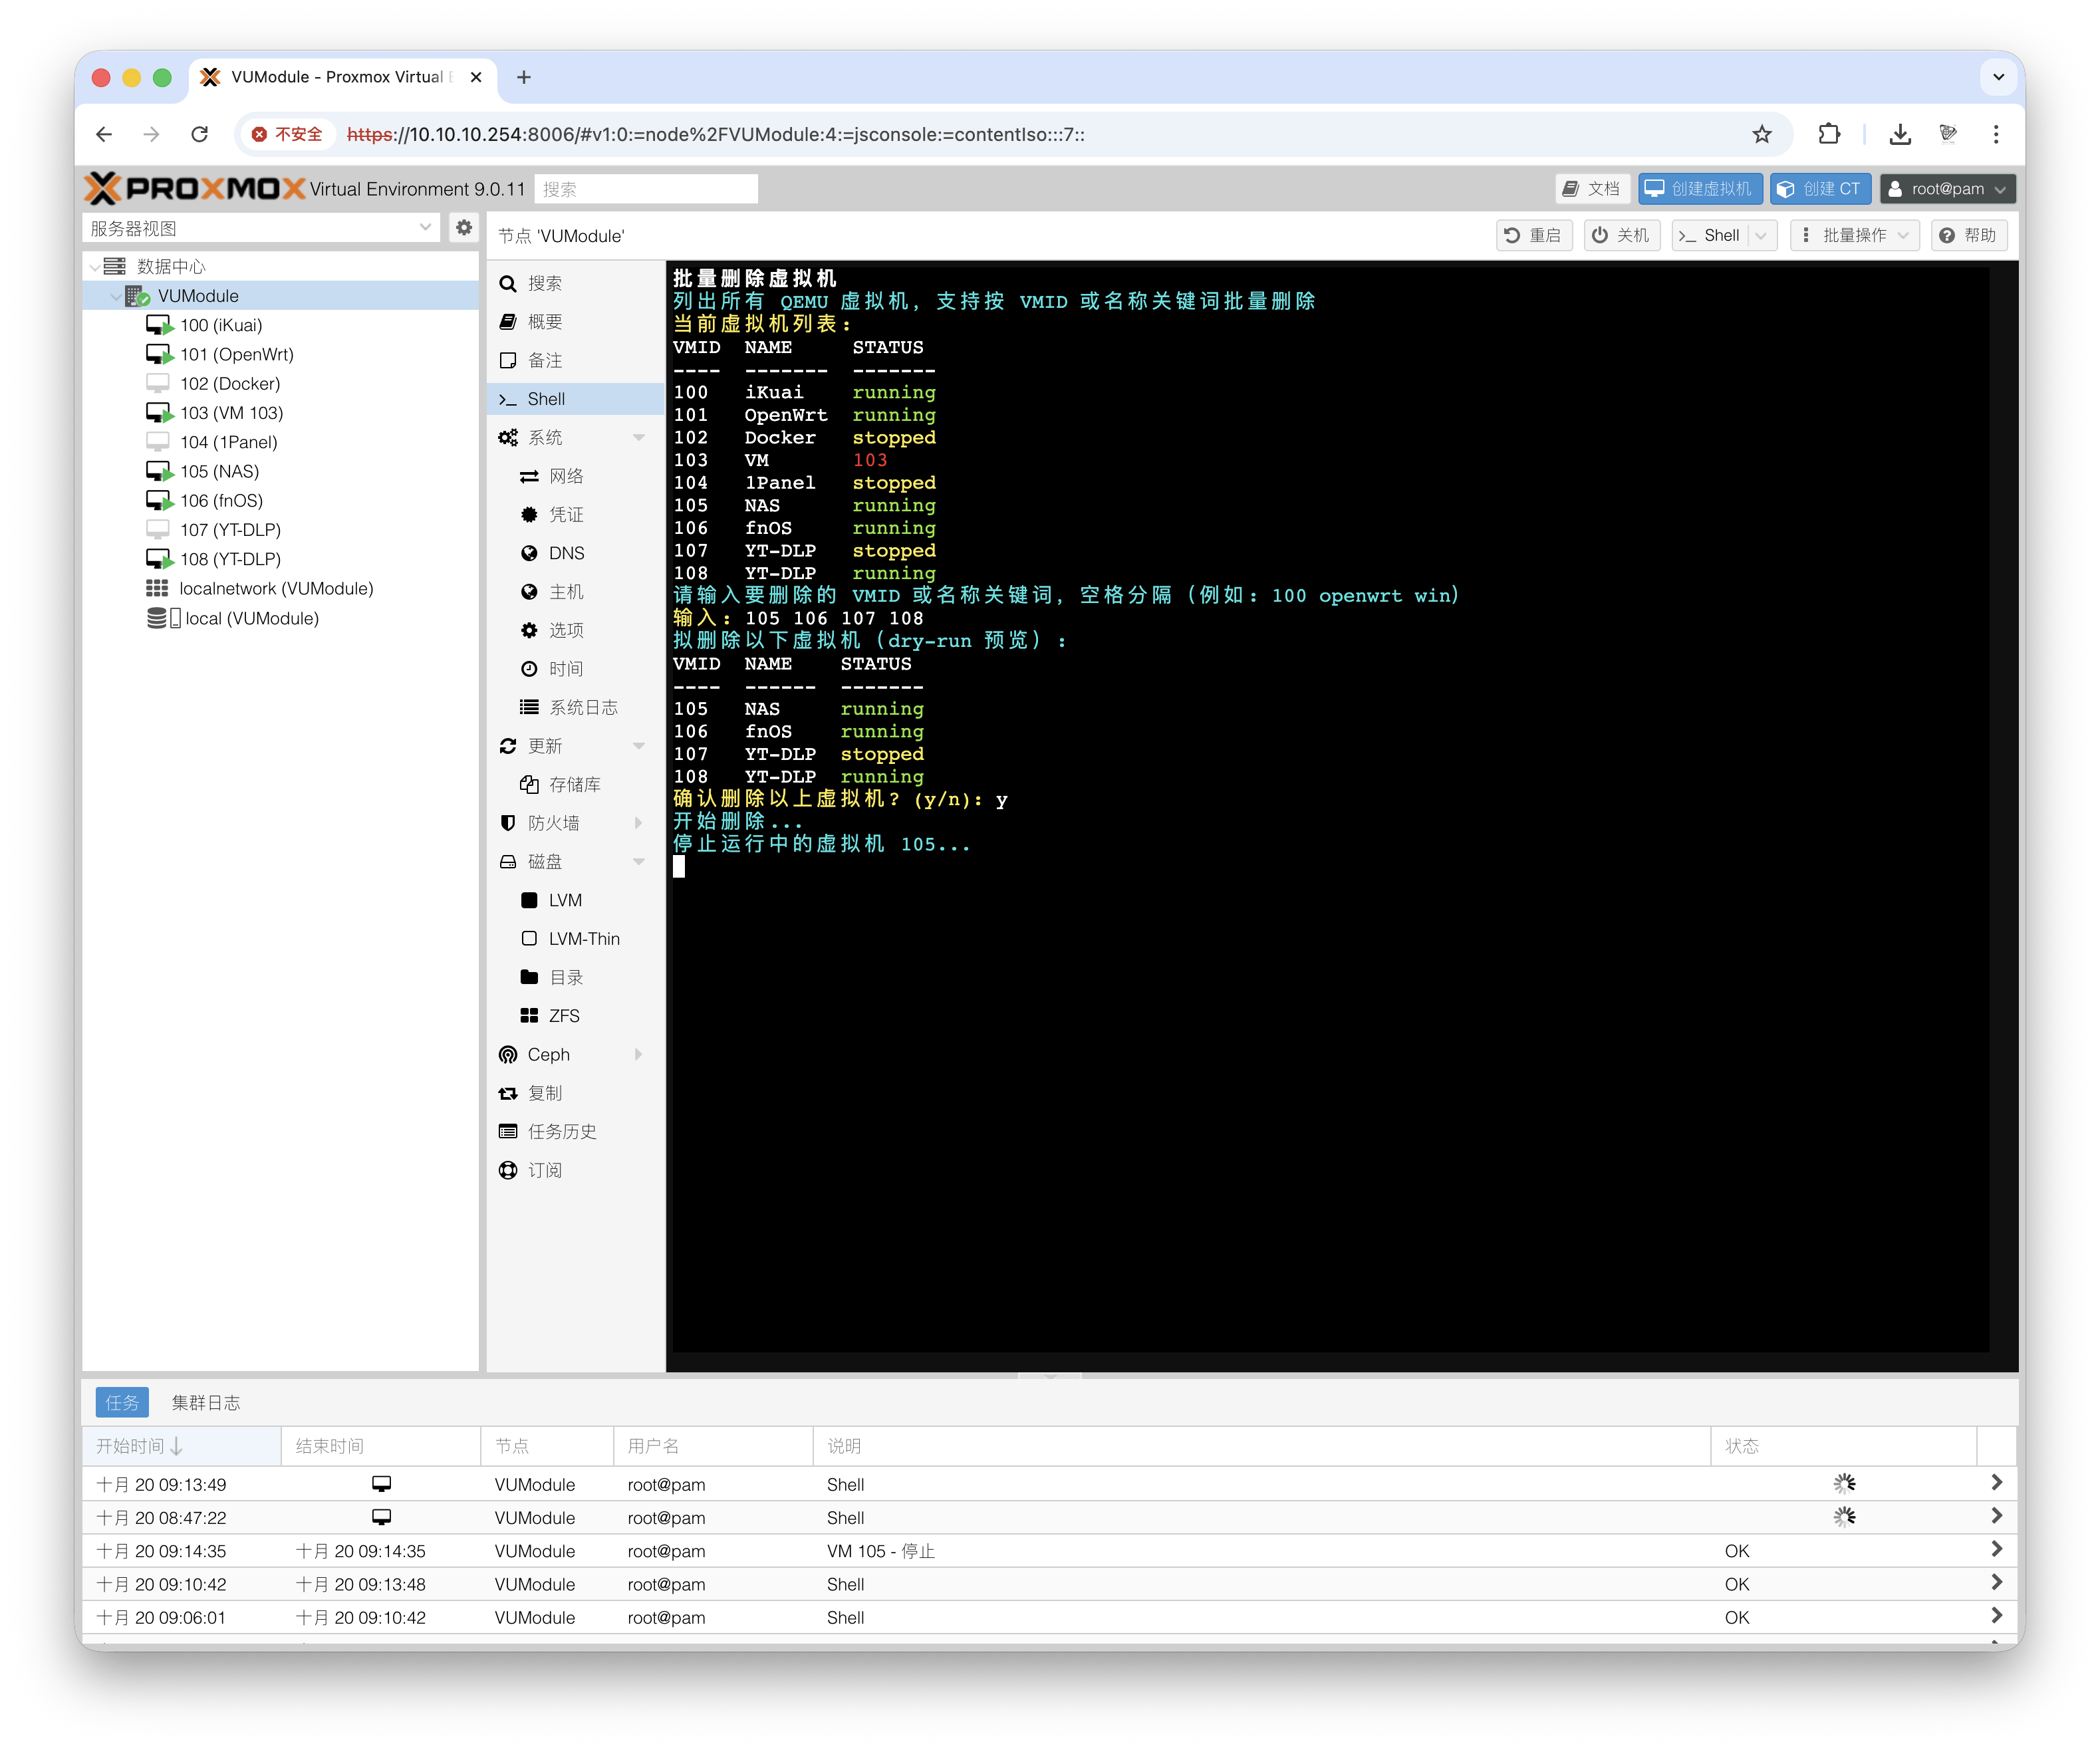The image size is (2100, 1750).
Task: Bookmark page with star icon
Action: [1762, 134]
